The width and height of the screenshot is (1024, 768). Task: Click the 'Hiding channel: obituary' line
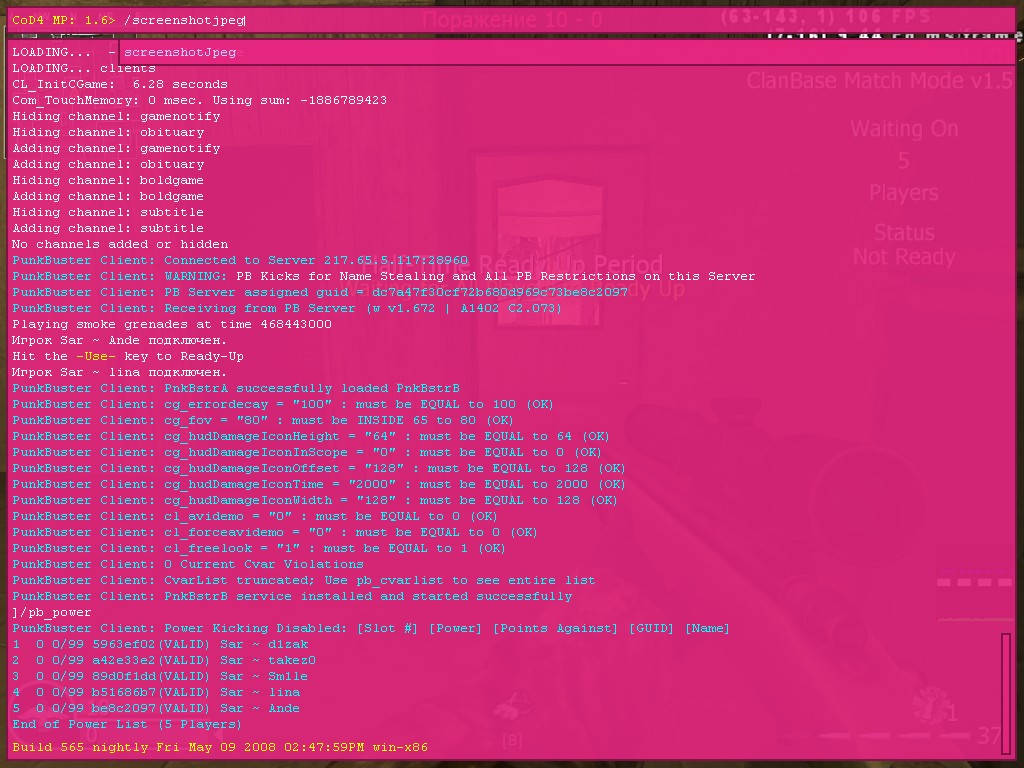pyautogui.click(x=108, y=133)
